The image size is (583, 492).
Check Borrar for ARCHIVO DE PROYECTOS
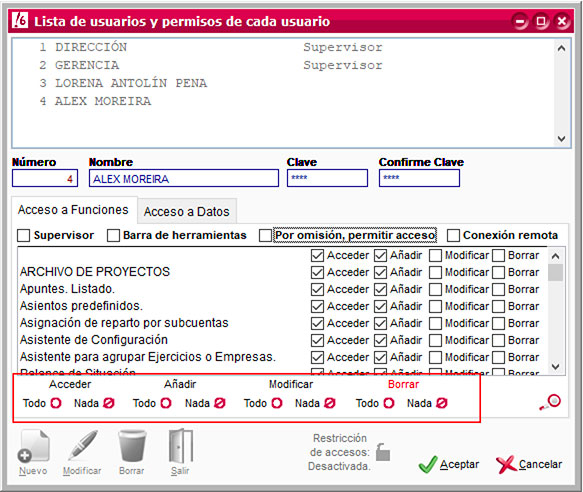pos(498,272)
